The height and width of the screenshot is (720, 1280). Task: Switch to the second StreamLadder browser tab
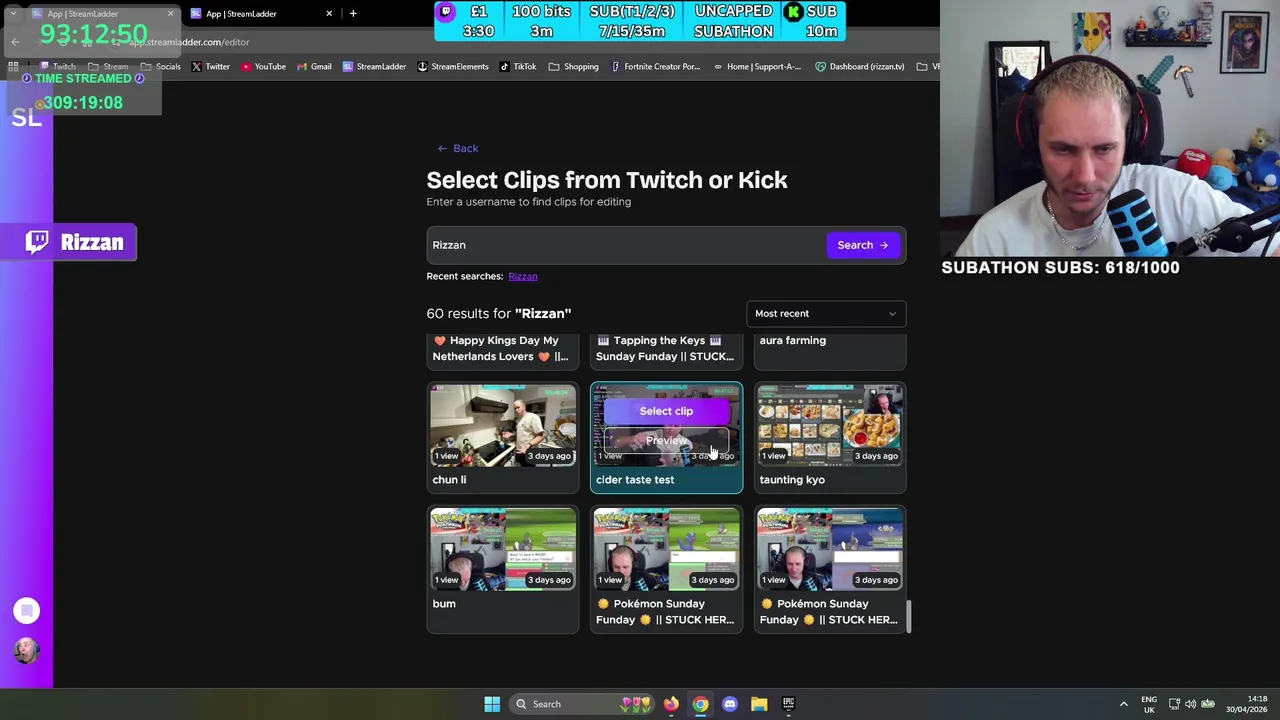tap(262, 14)
